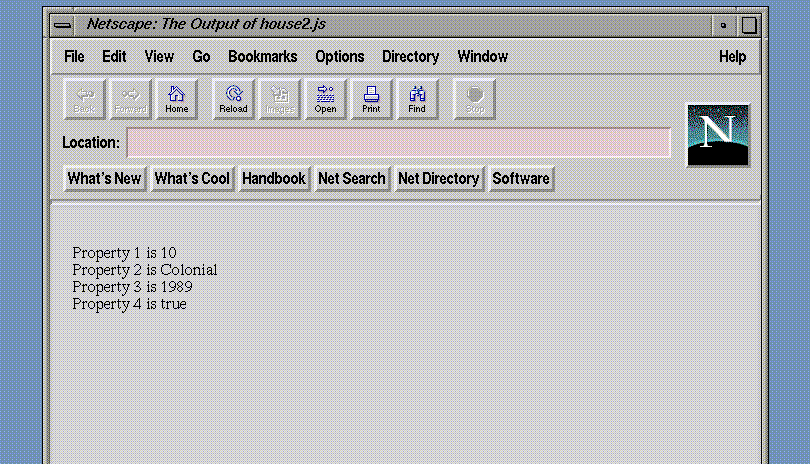Open the Handbook button
Viewport: 810px width, 464px height.
click(x=274, y=179)
